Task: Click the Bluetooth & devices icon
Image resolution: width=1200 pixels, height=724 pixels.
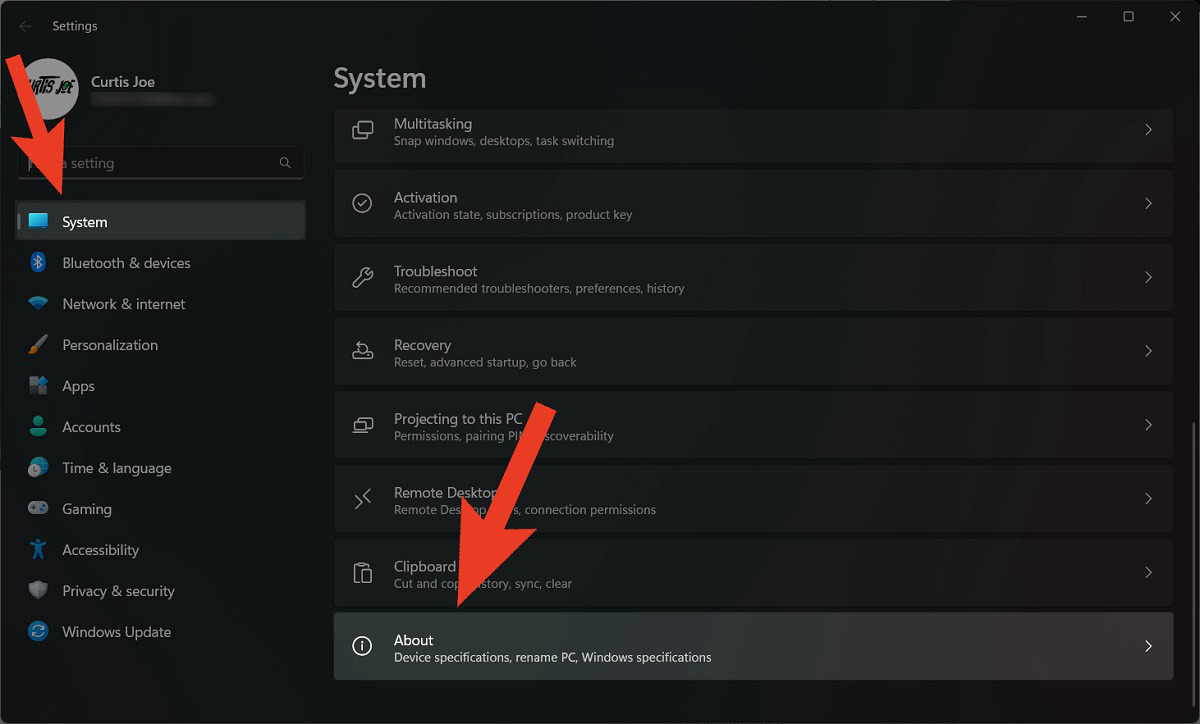Action: click(38, 263)
